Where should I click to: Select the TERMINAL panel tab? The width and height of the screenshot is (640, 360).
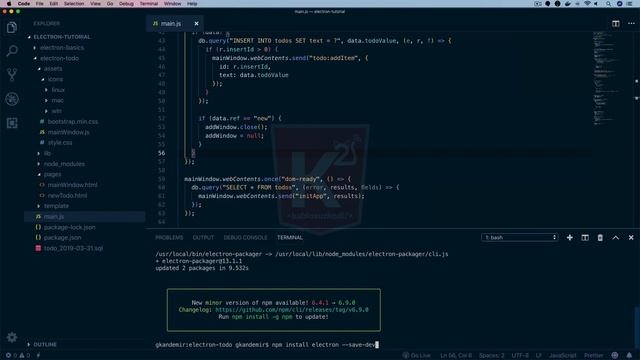tap(290, 238)
